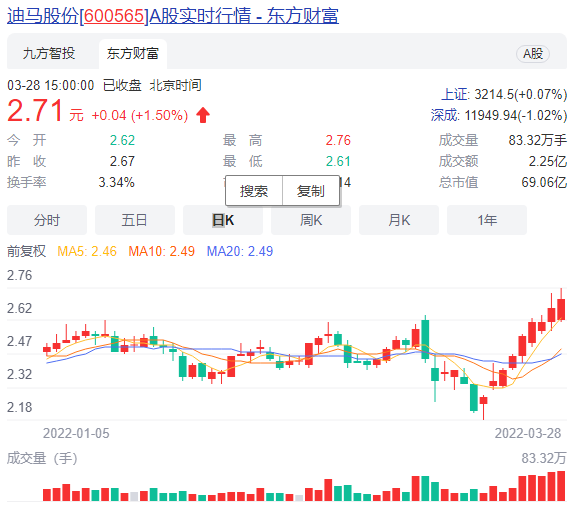Choose 复制 in the popup menu

point(311,191)
